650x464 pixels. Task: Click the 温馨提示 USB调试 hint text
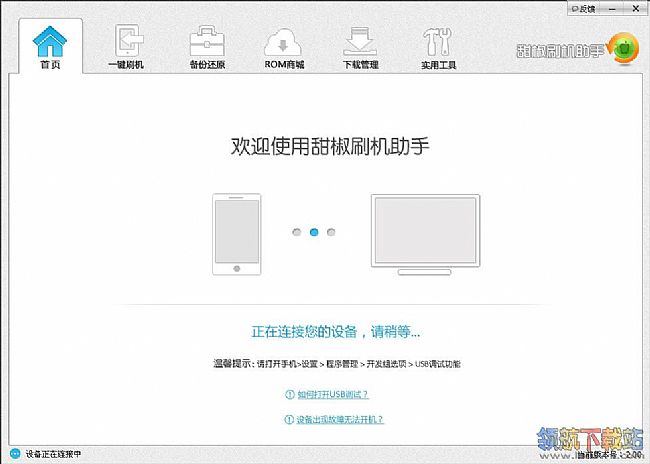point(337,364)
